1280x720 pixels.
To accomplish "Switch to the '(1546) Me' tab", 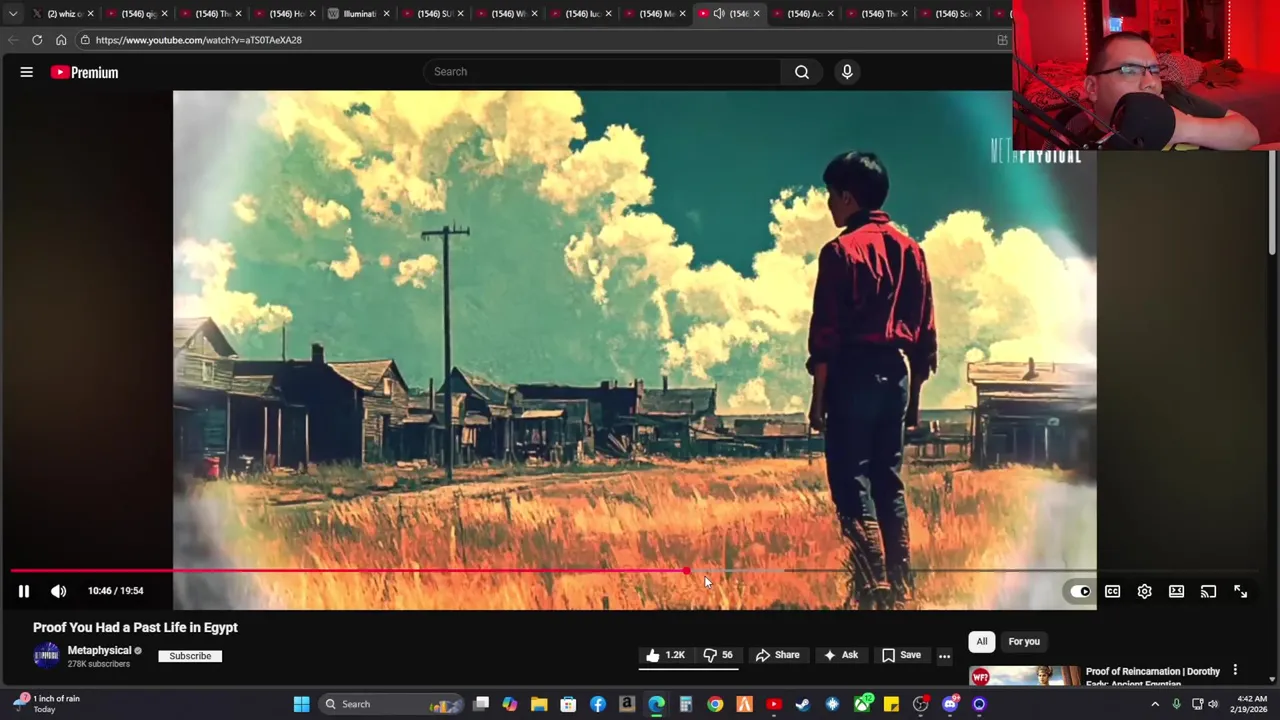I will (654, 14).
